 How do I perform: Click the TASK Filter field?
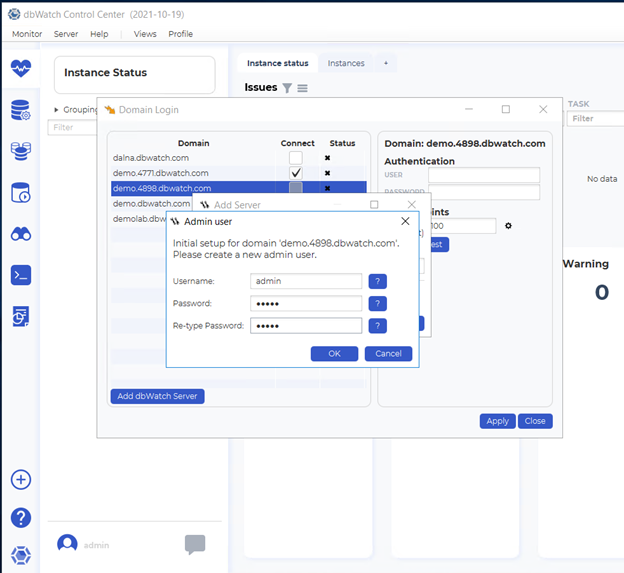(595, 119)
